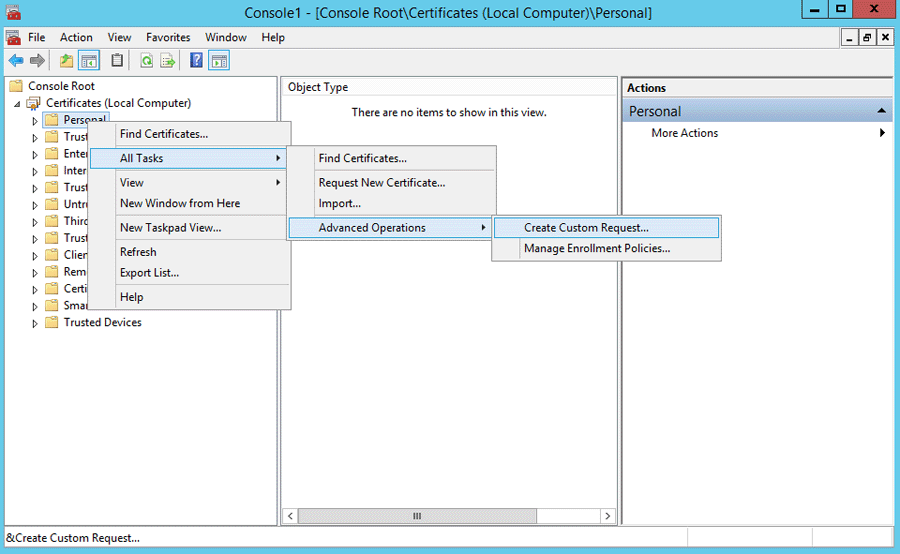This screenshot has width=900, height=554.
Task: Click the Back arrow toolbar icon
Action: point(16,61)
